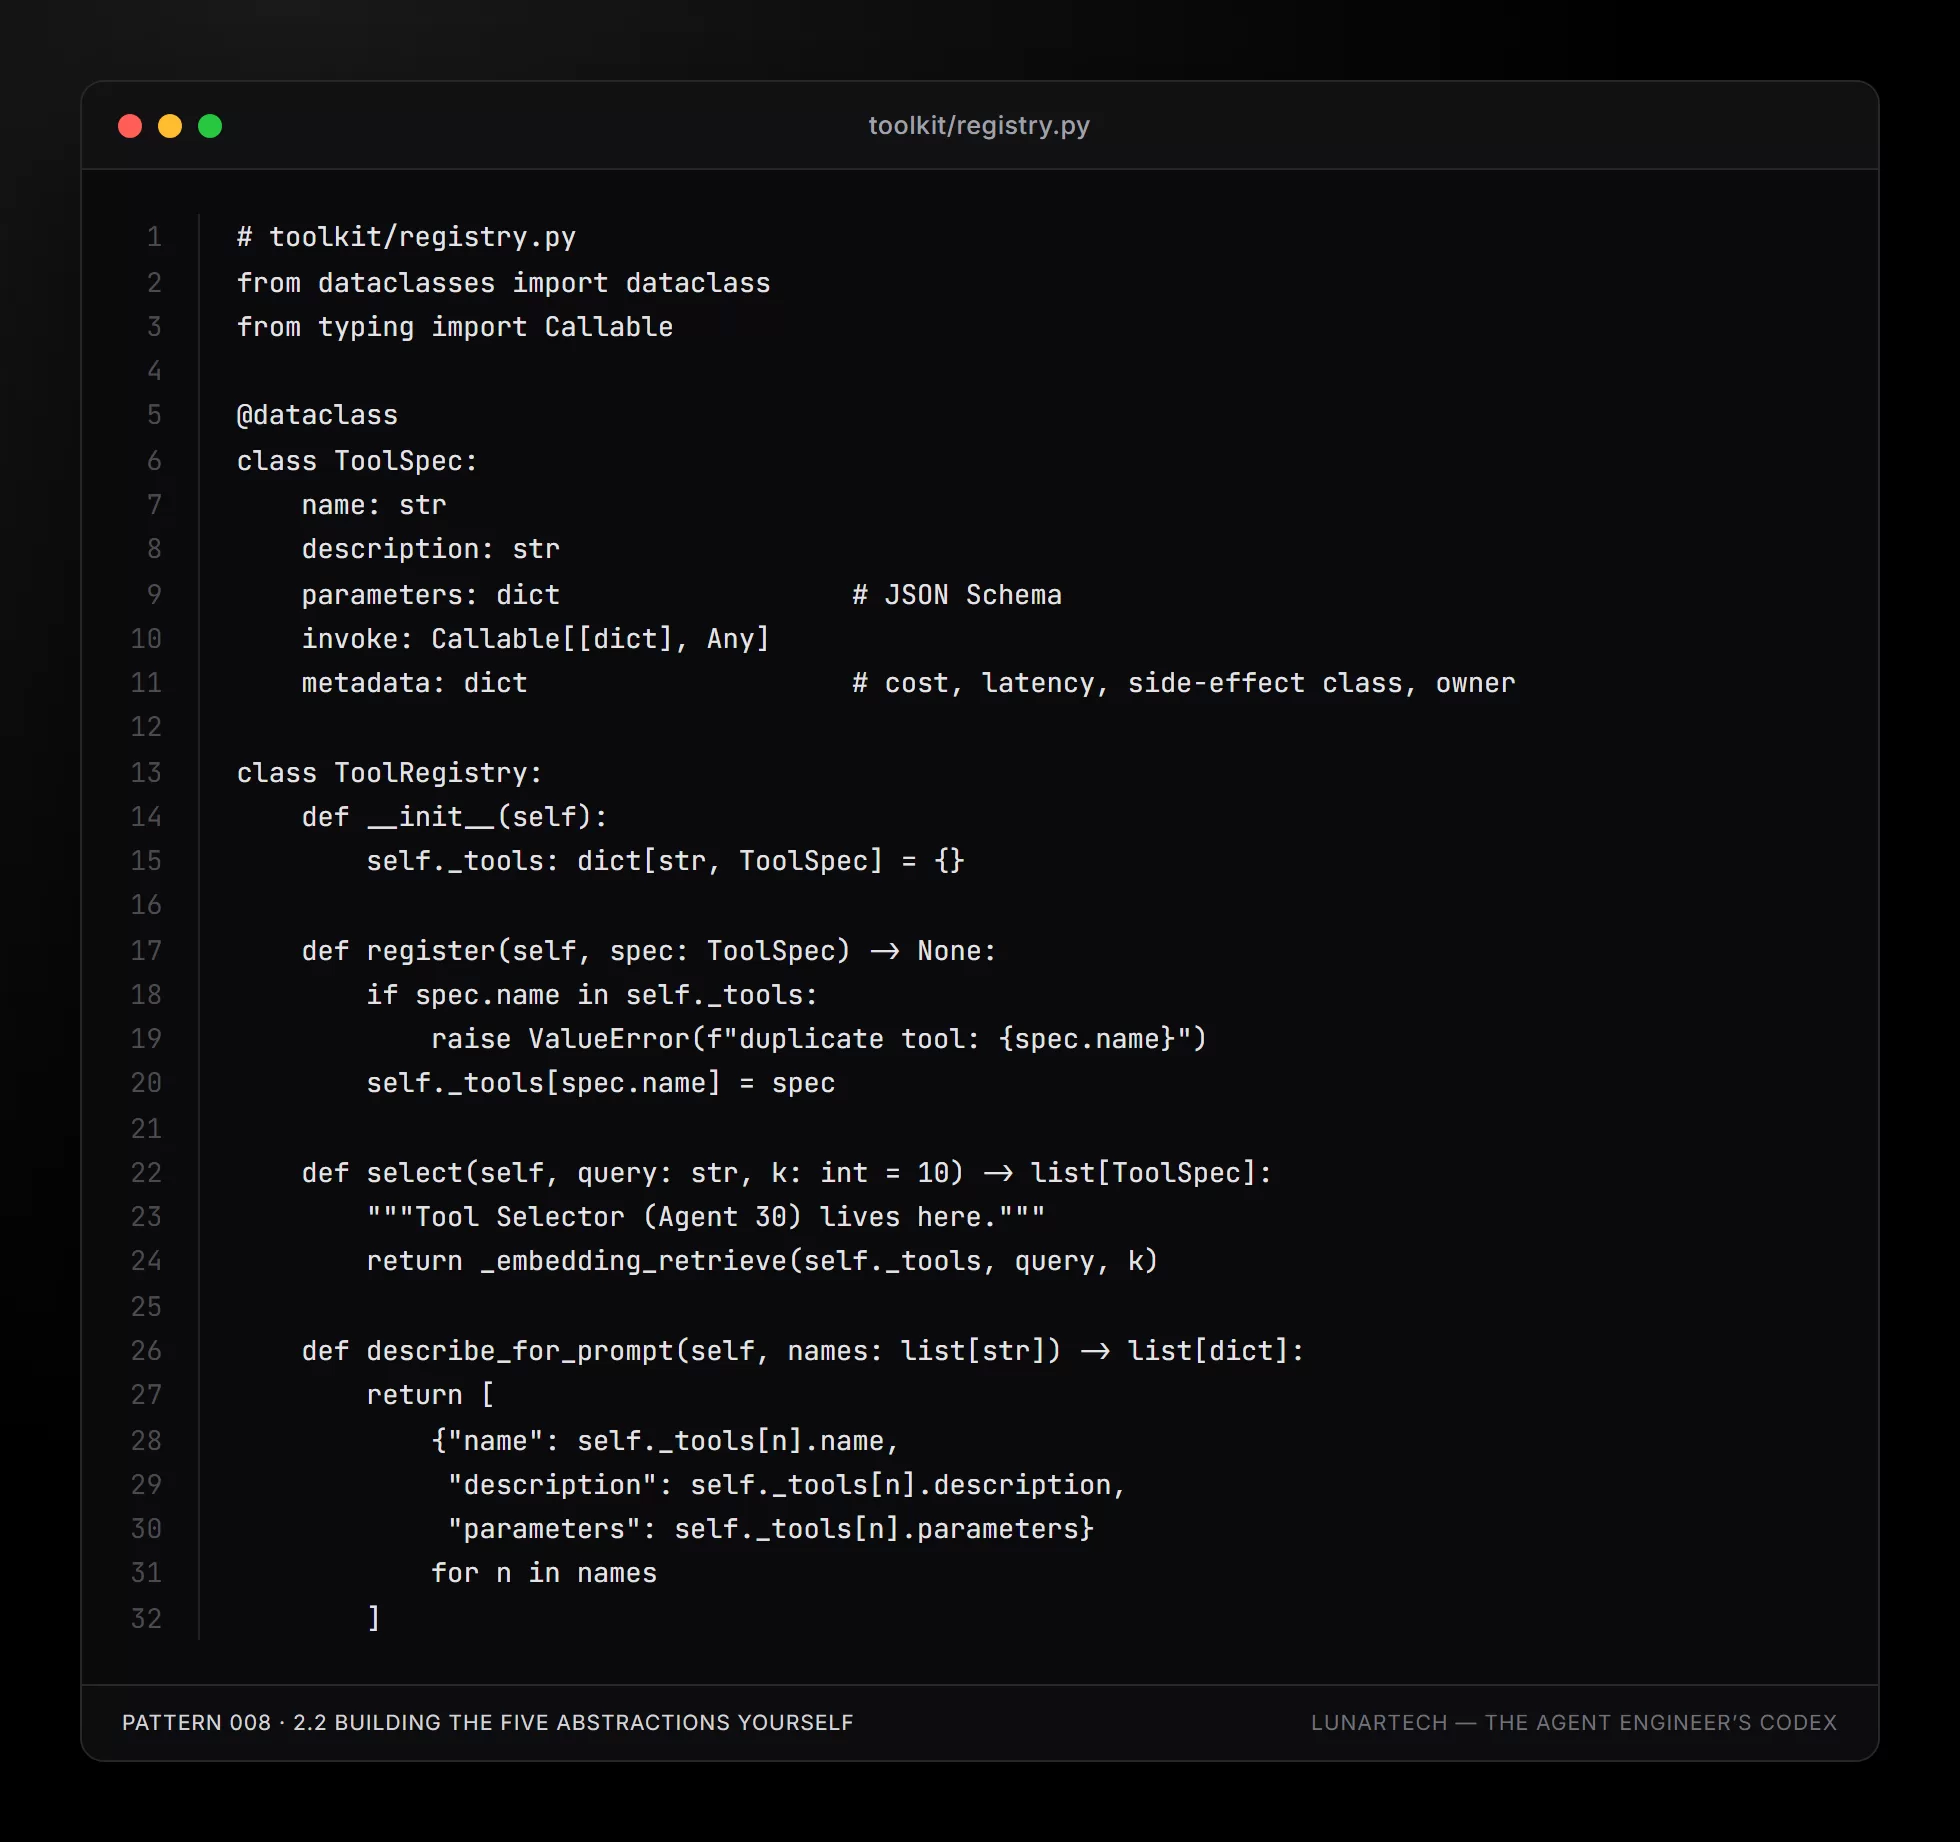Click the toolkit/registry.py window title
This screenshot has height=1842, width=1960.
click(979, 126)
